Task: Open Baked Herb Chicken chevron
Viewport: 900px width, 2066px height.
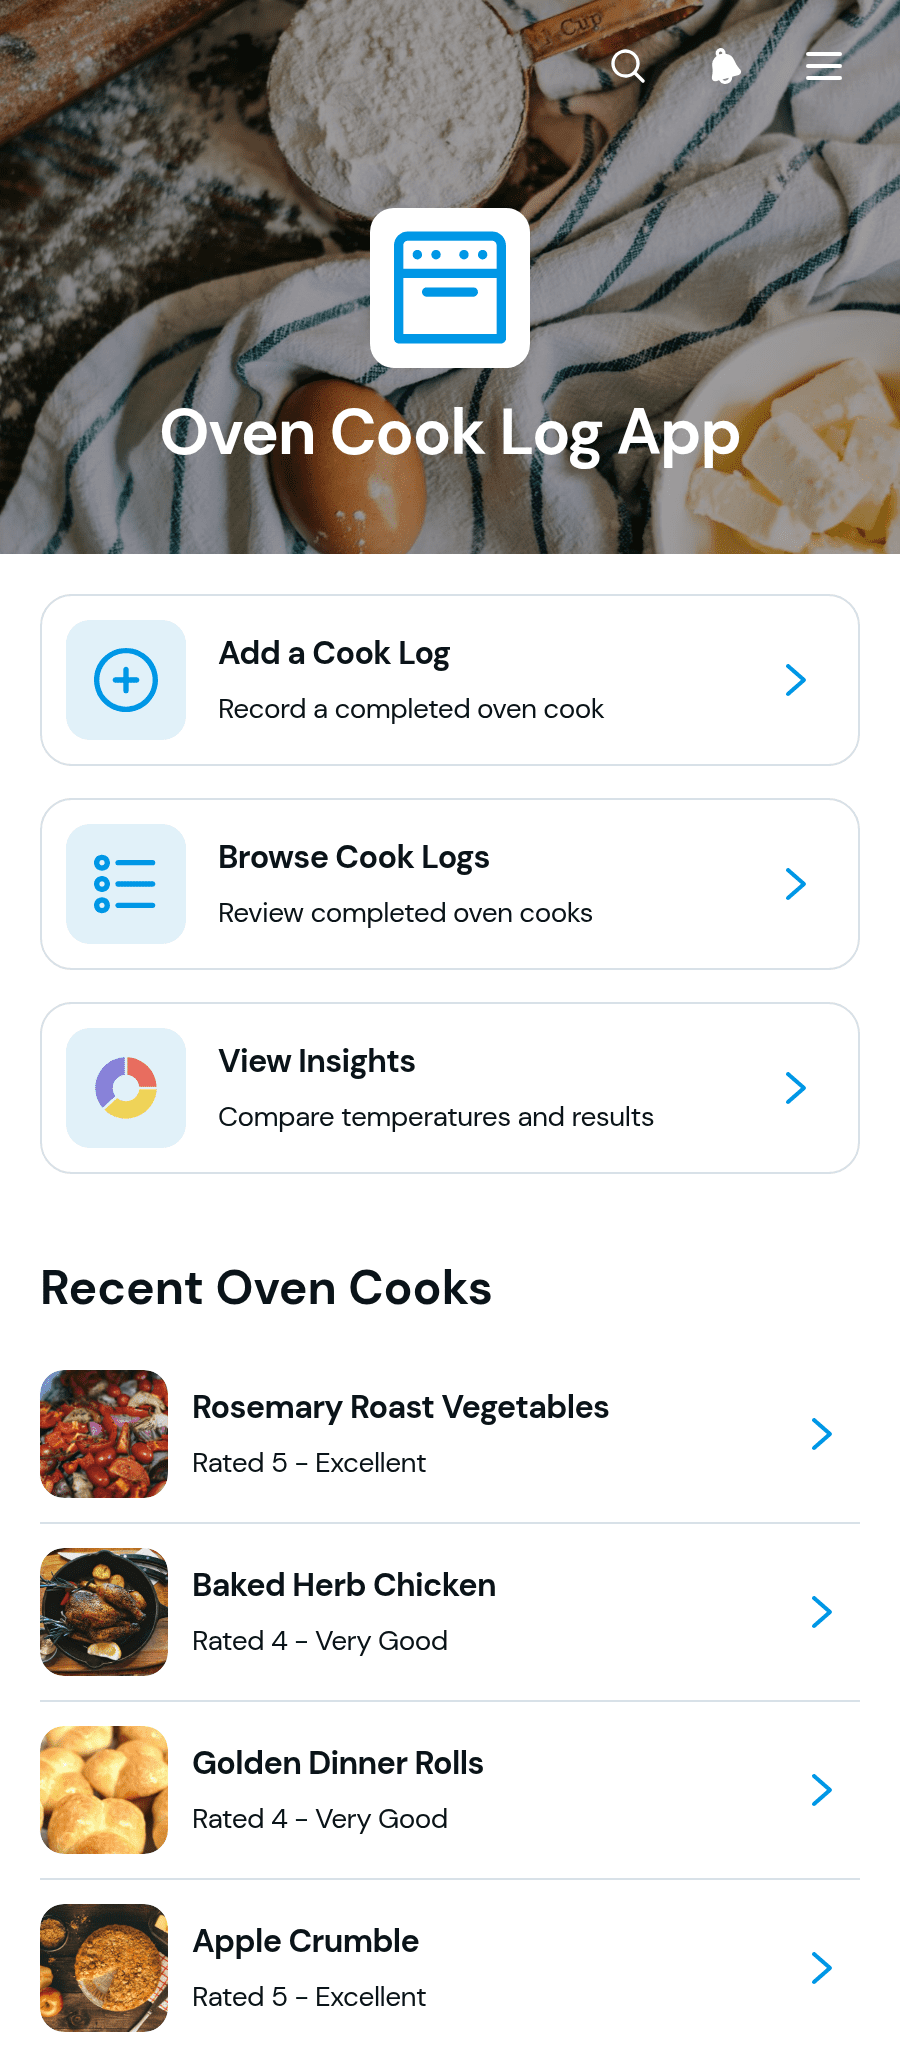Action: tap(822, 1612)
